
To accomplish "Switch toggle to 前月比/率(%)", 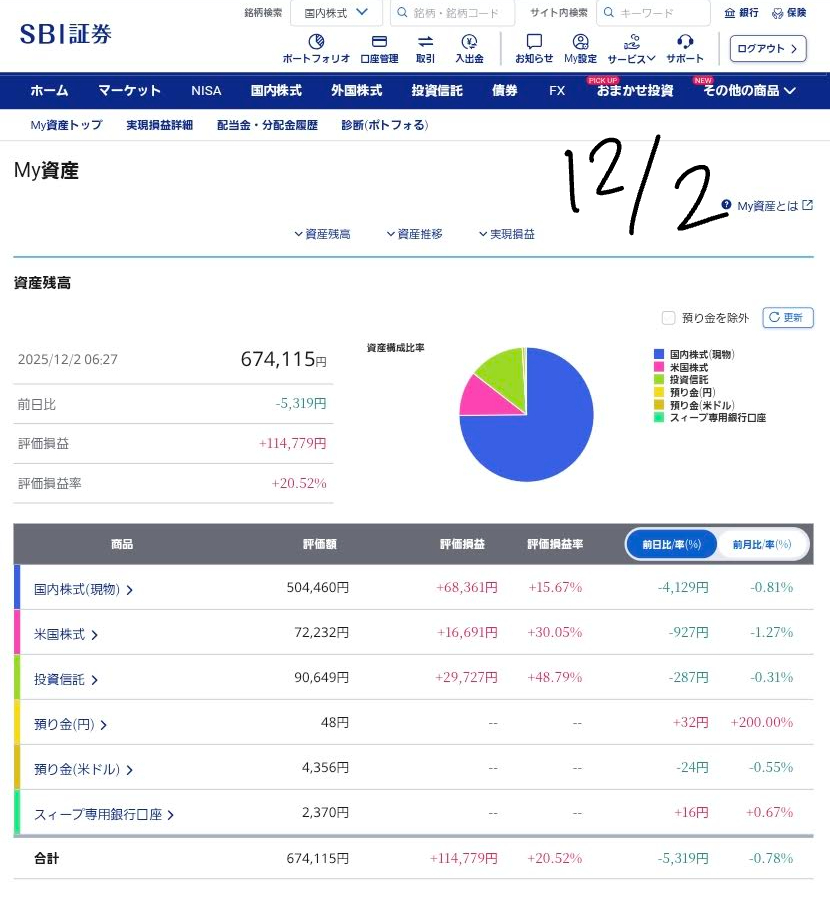I will [x=762, y=544].
